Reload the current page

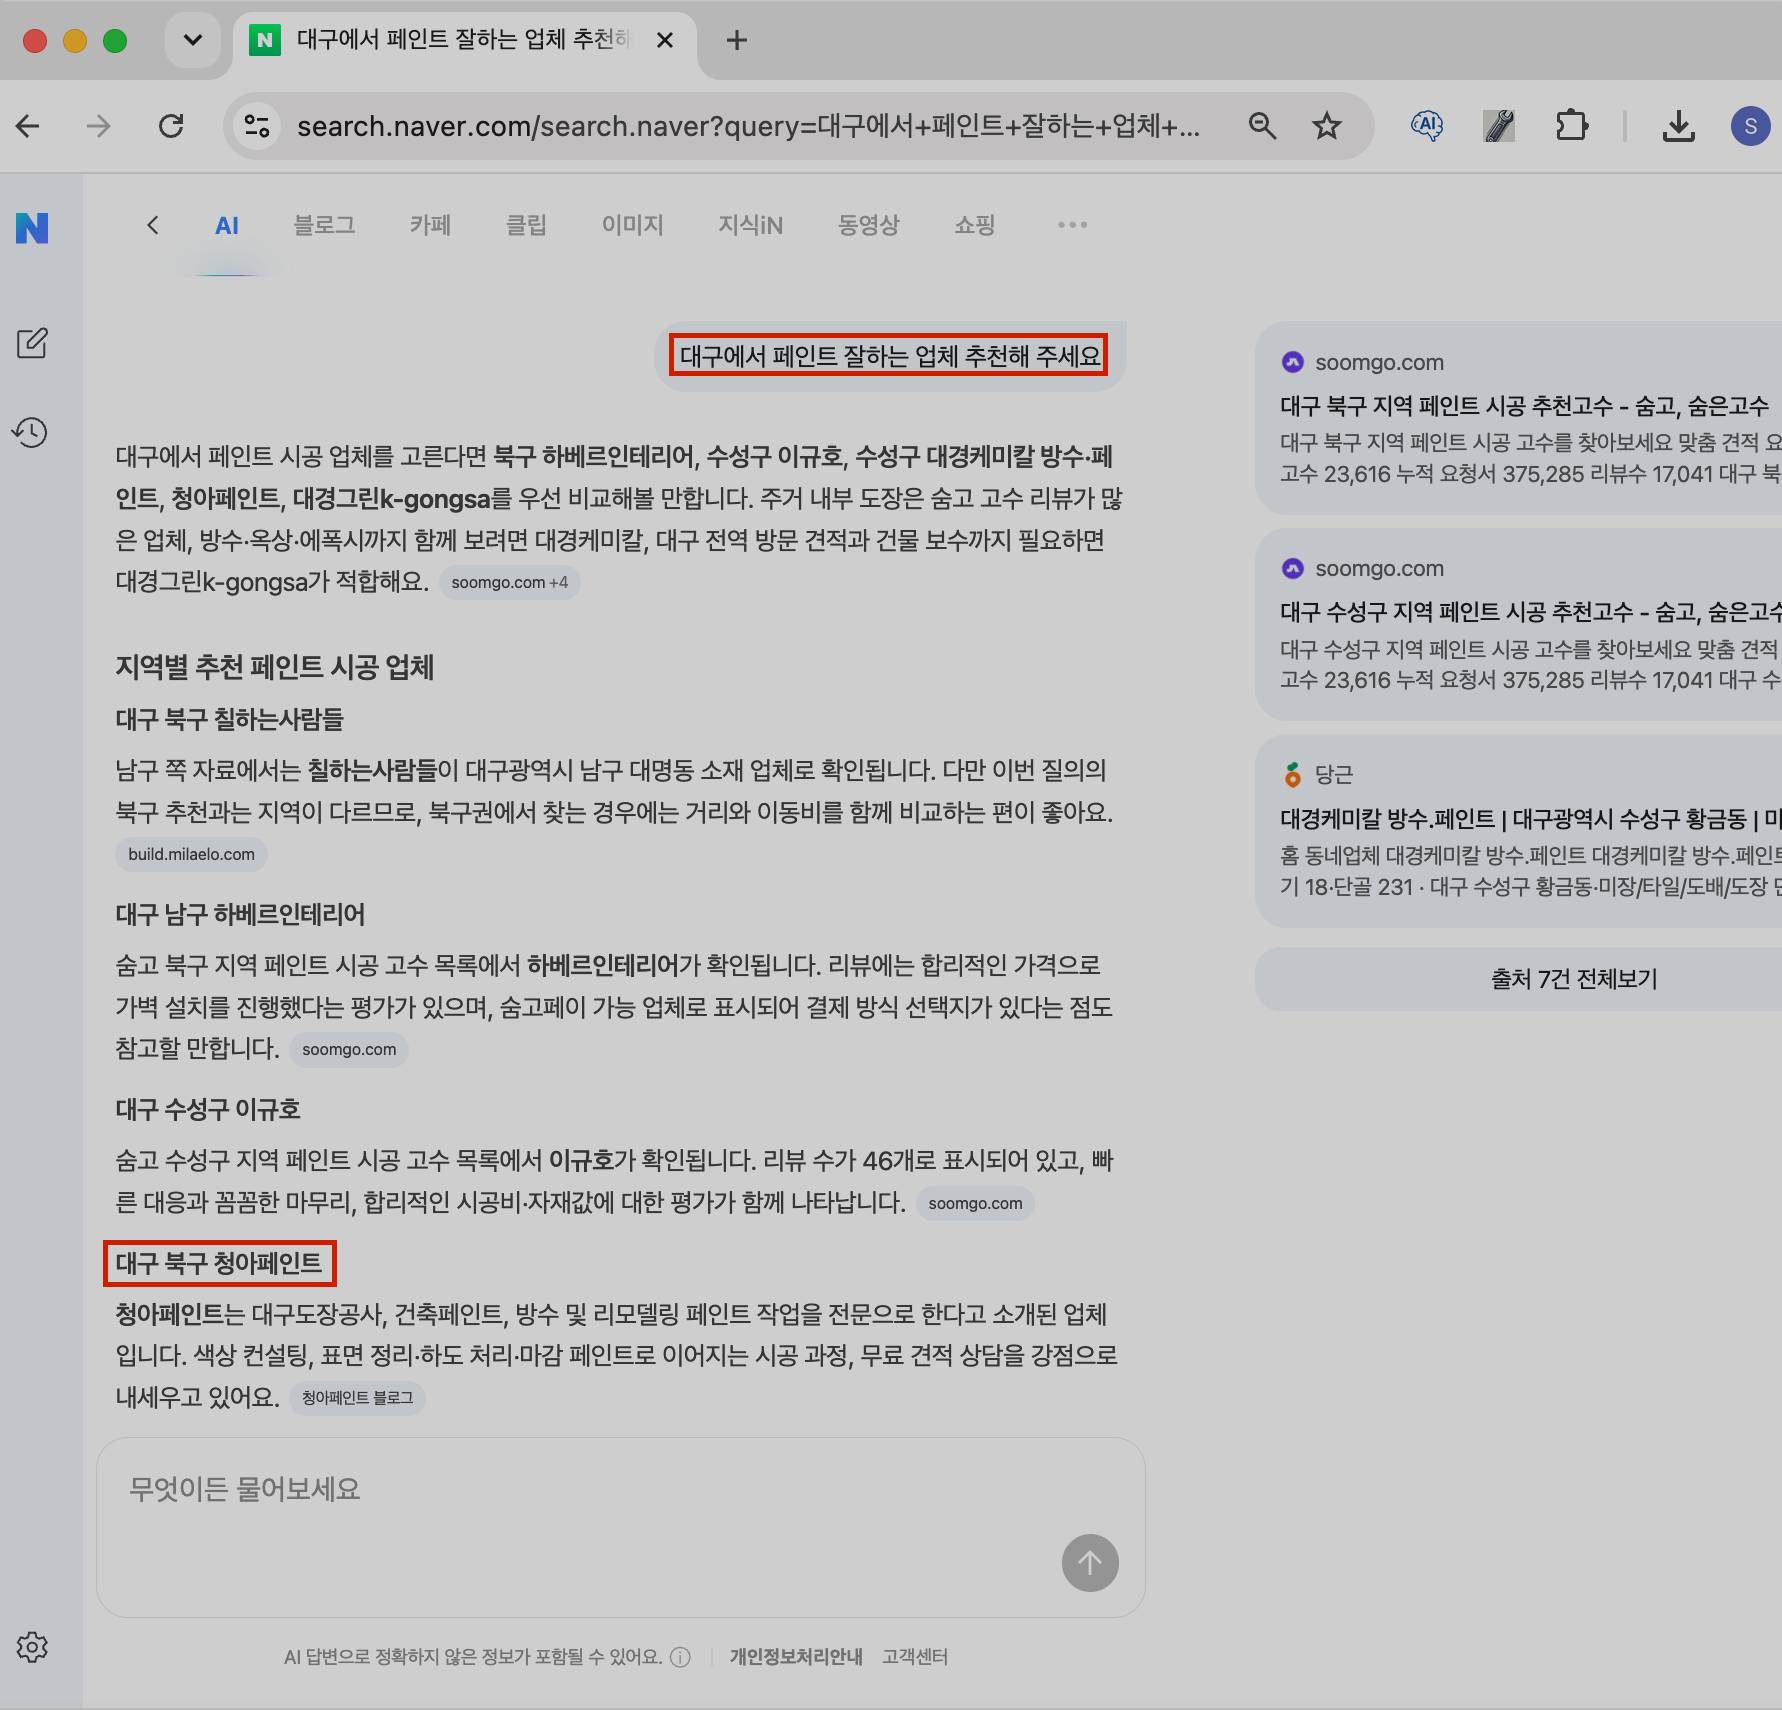pos(172,126)
